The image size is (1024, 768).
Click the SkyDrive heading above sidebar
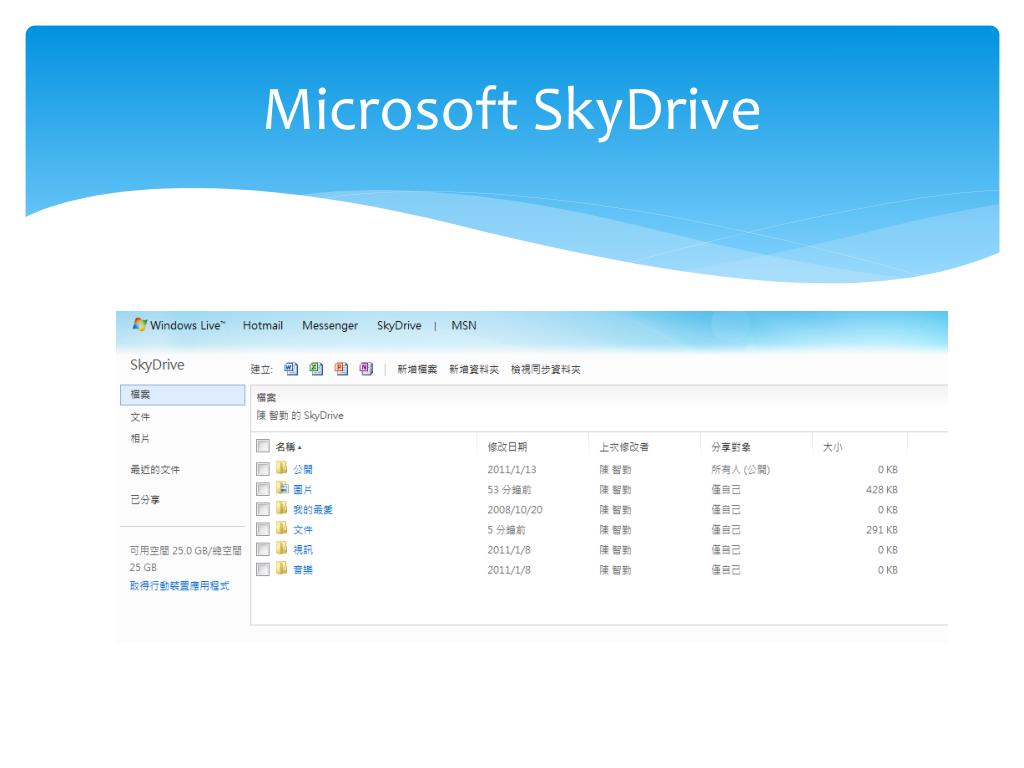pos(157,365)
